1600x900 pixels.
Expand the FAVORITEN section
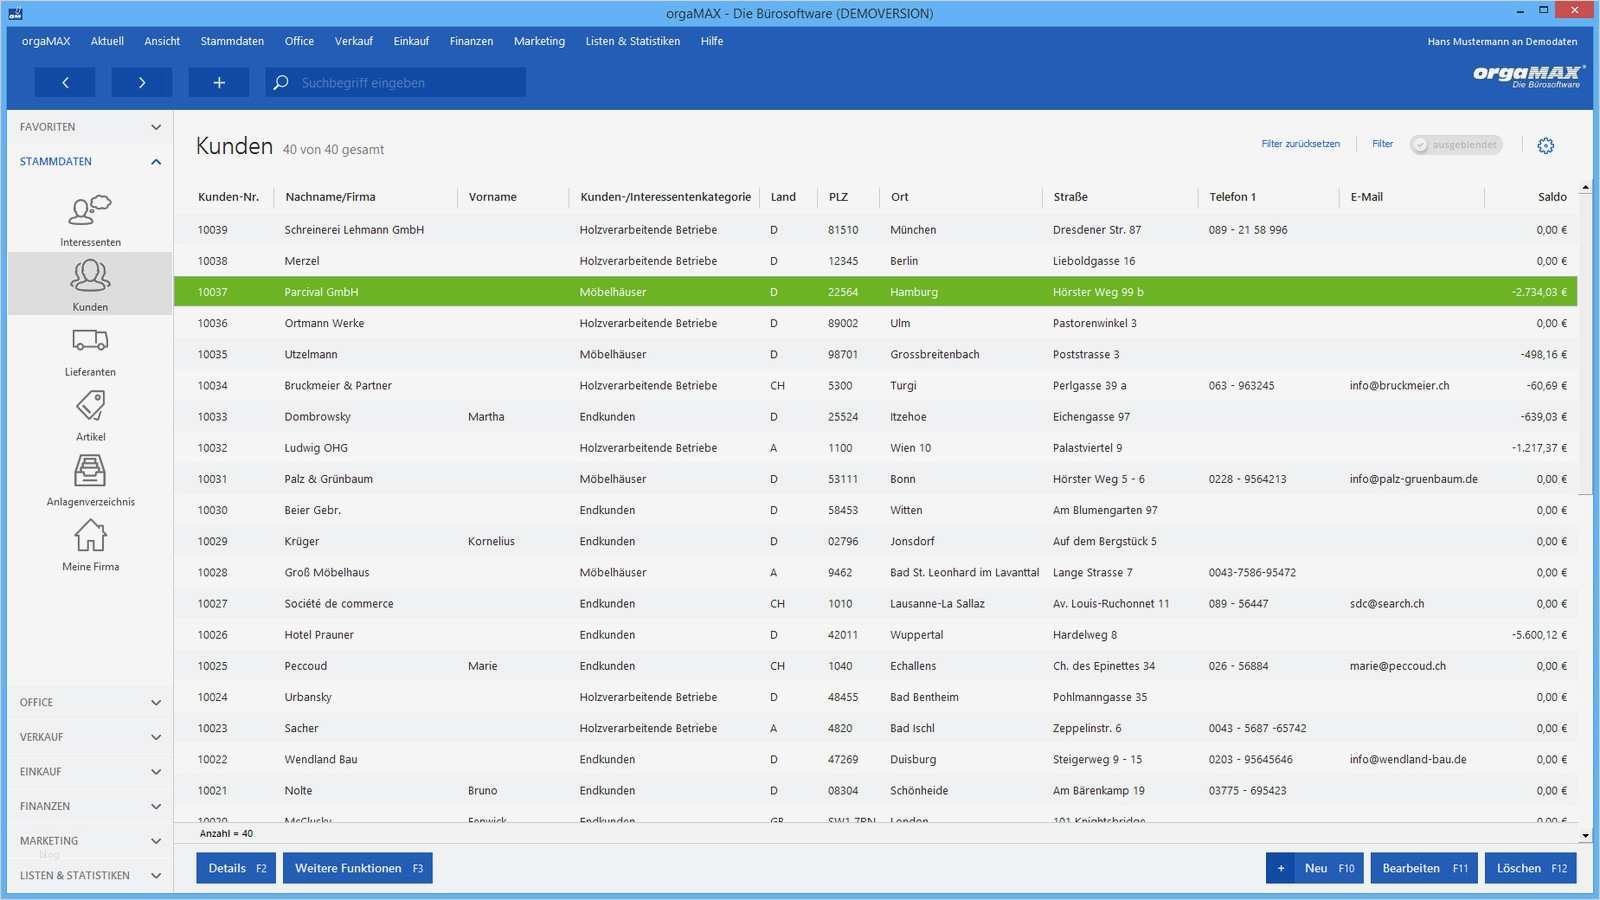89,127
